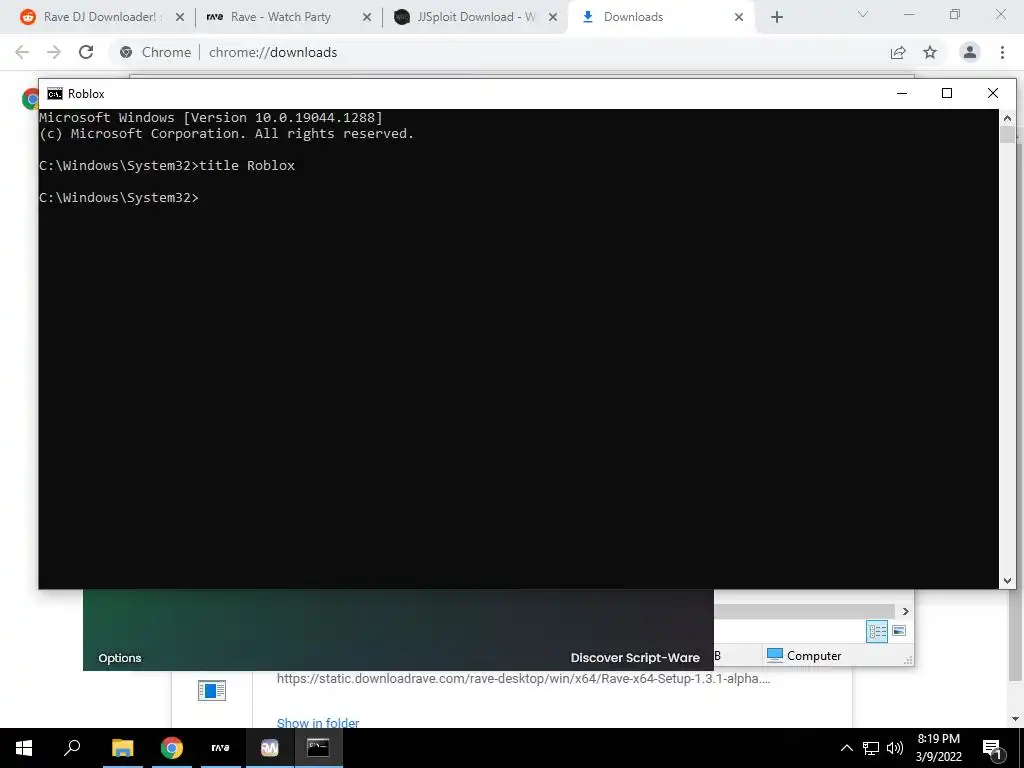
Task: Open Chrome from the taskbar
Action: (x=172, y=748)
